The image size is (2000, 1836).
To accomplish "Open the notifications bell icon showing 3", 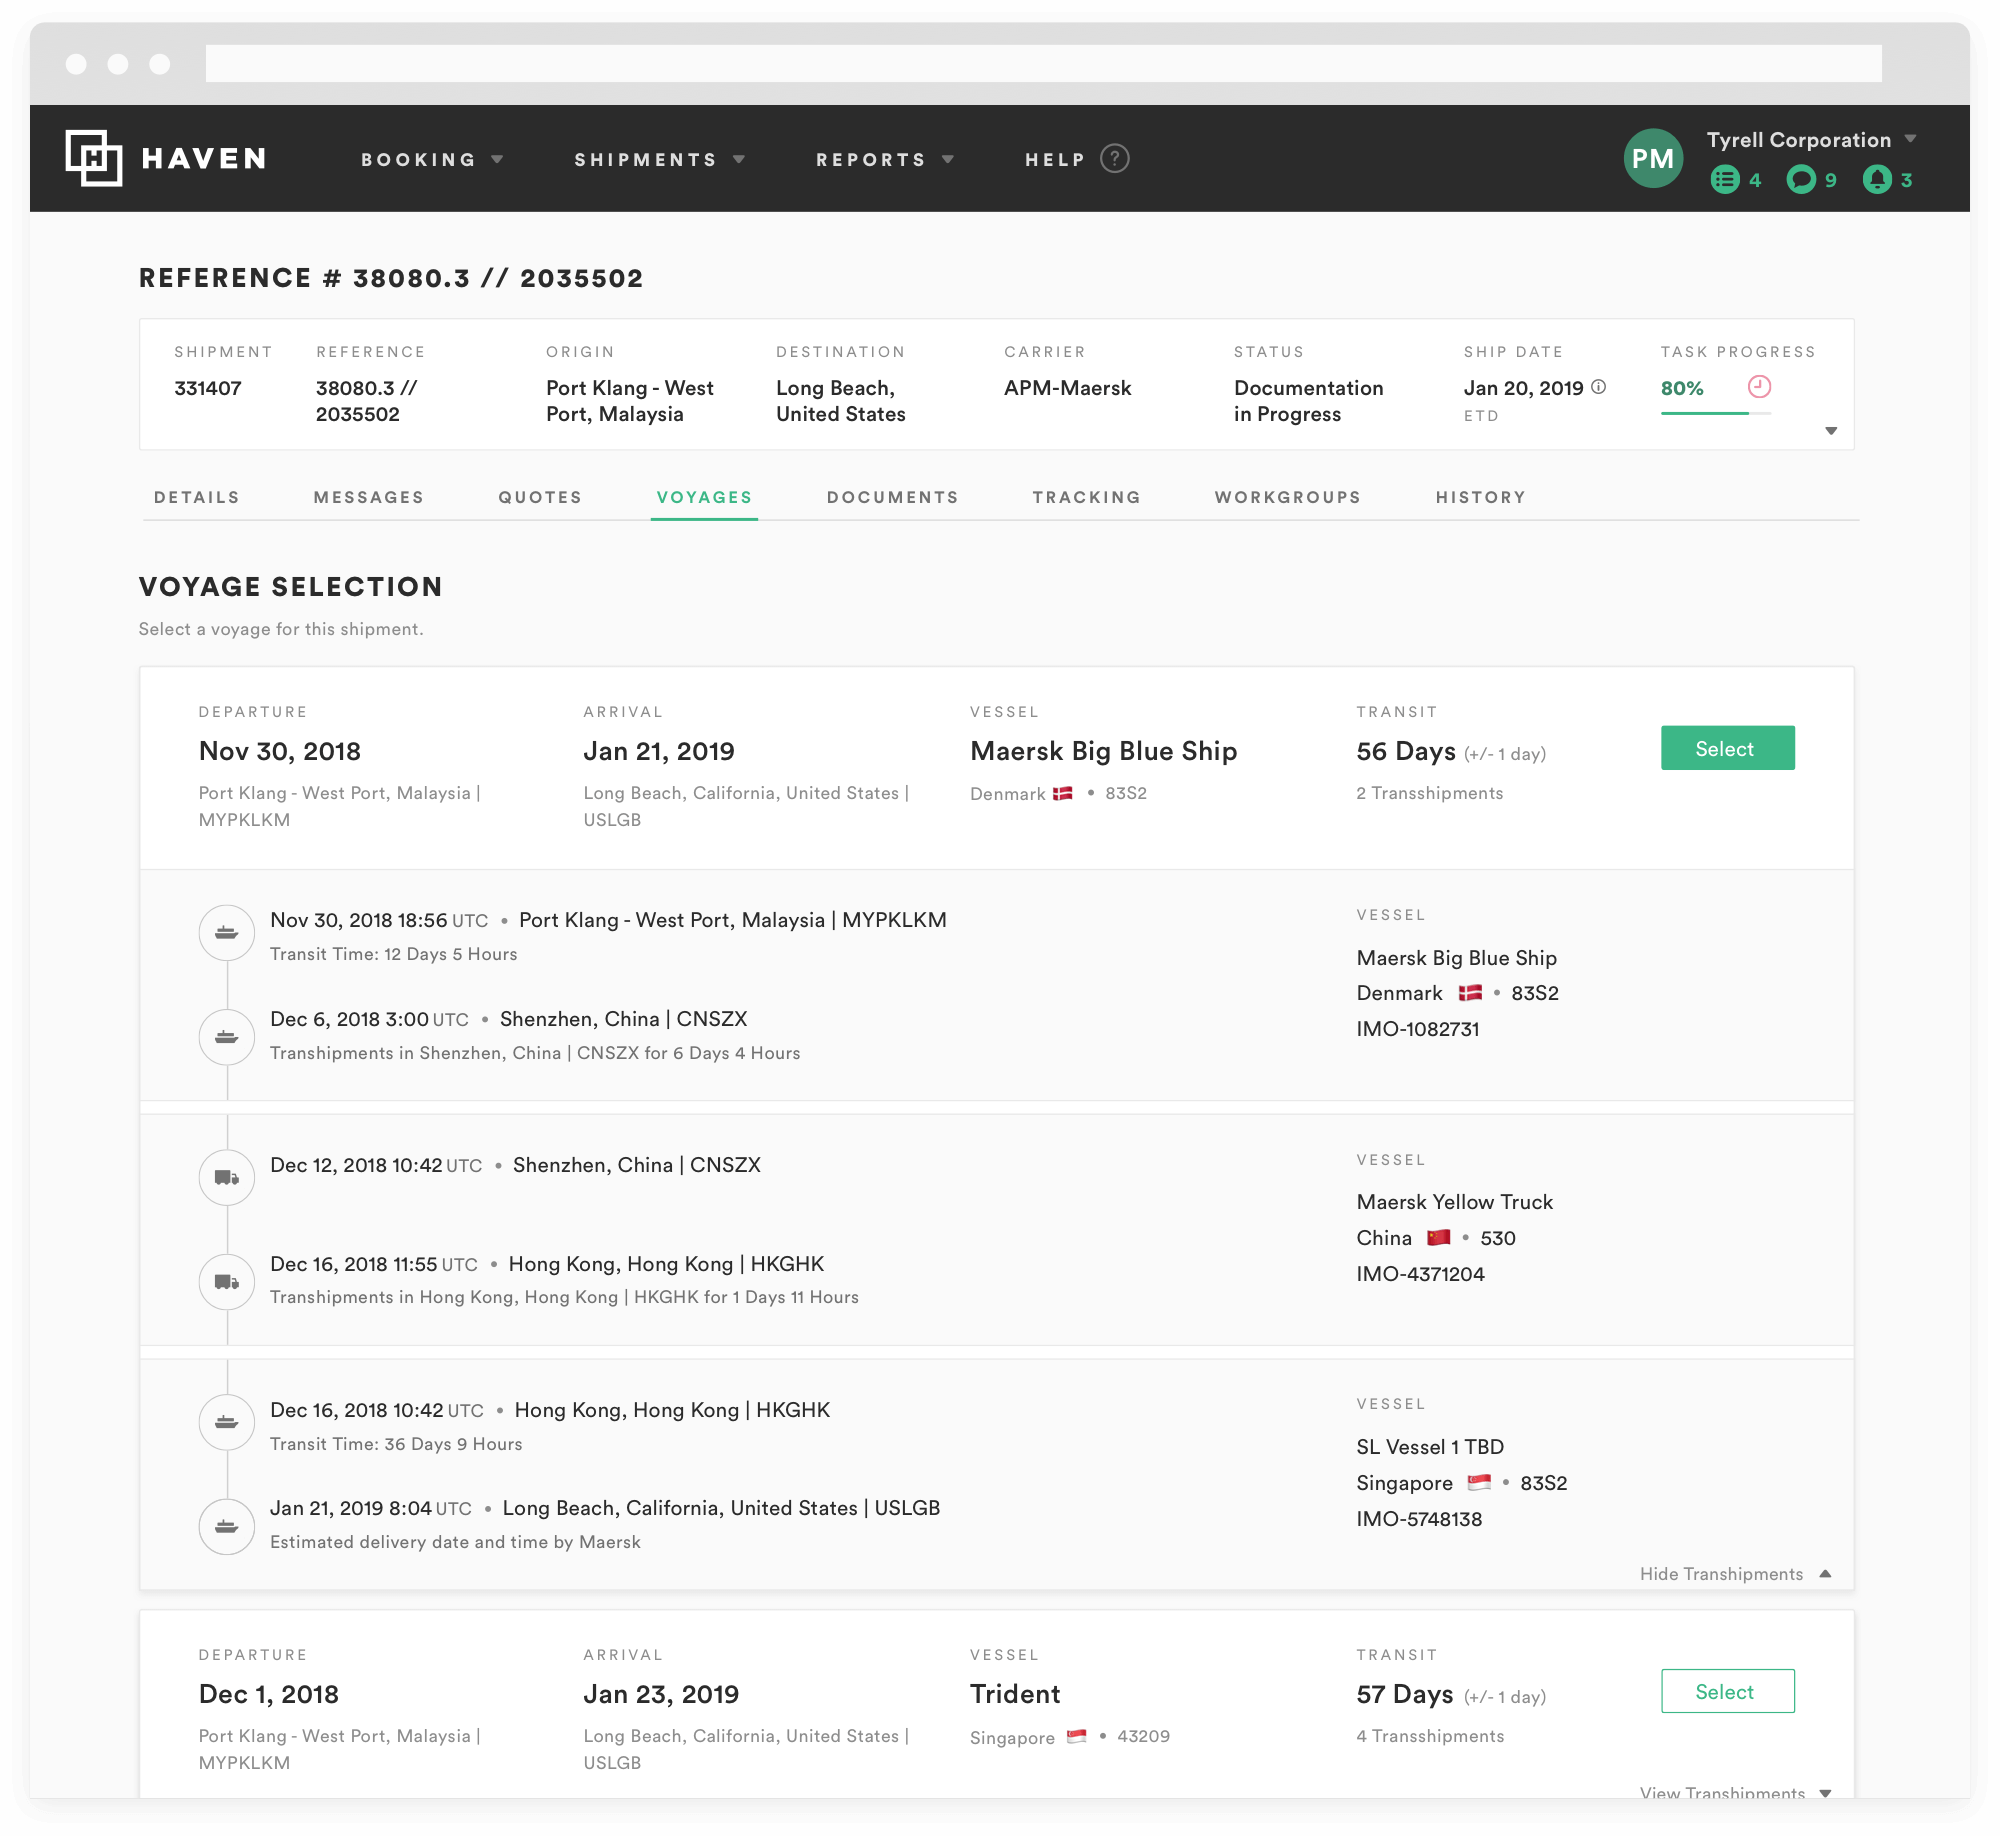I will coord(1877,180).
